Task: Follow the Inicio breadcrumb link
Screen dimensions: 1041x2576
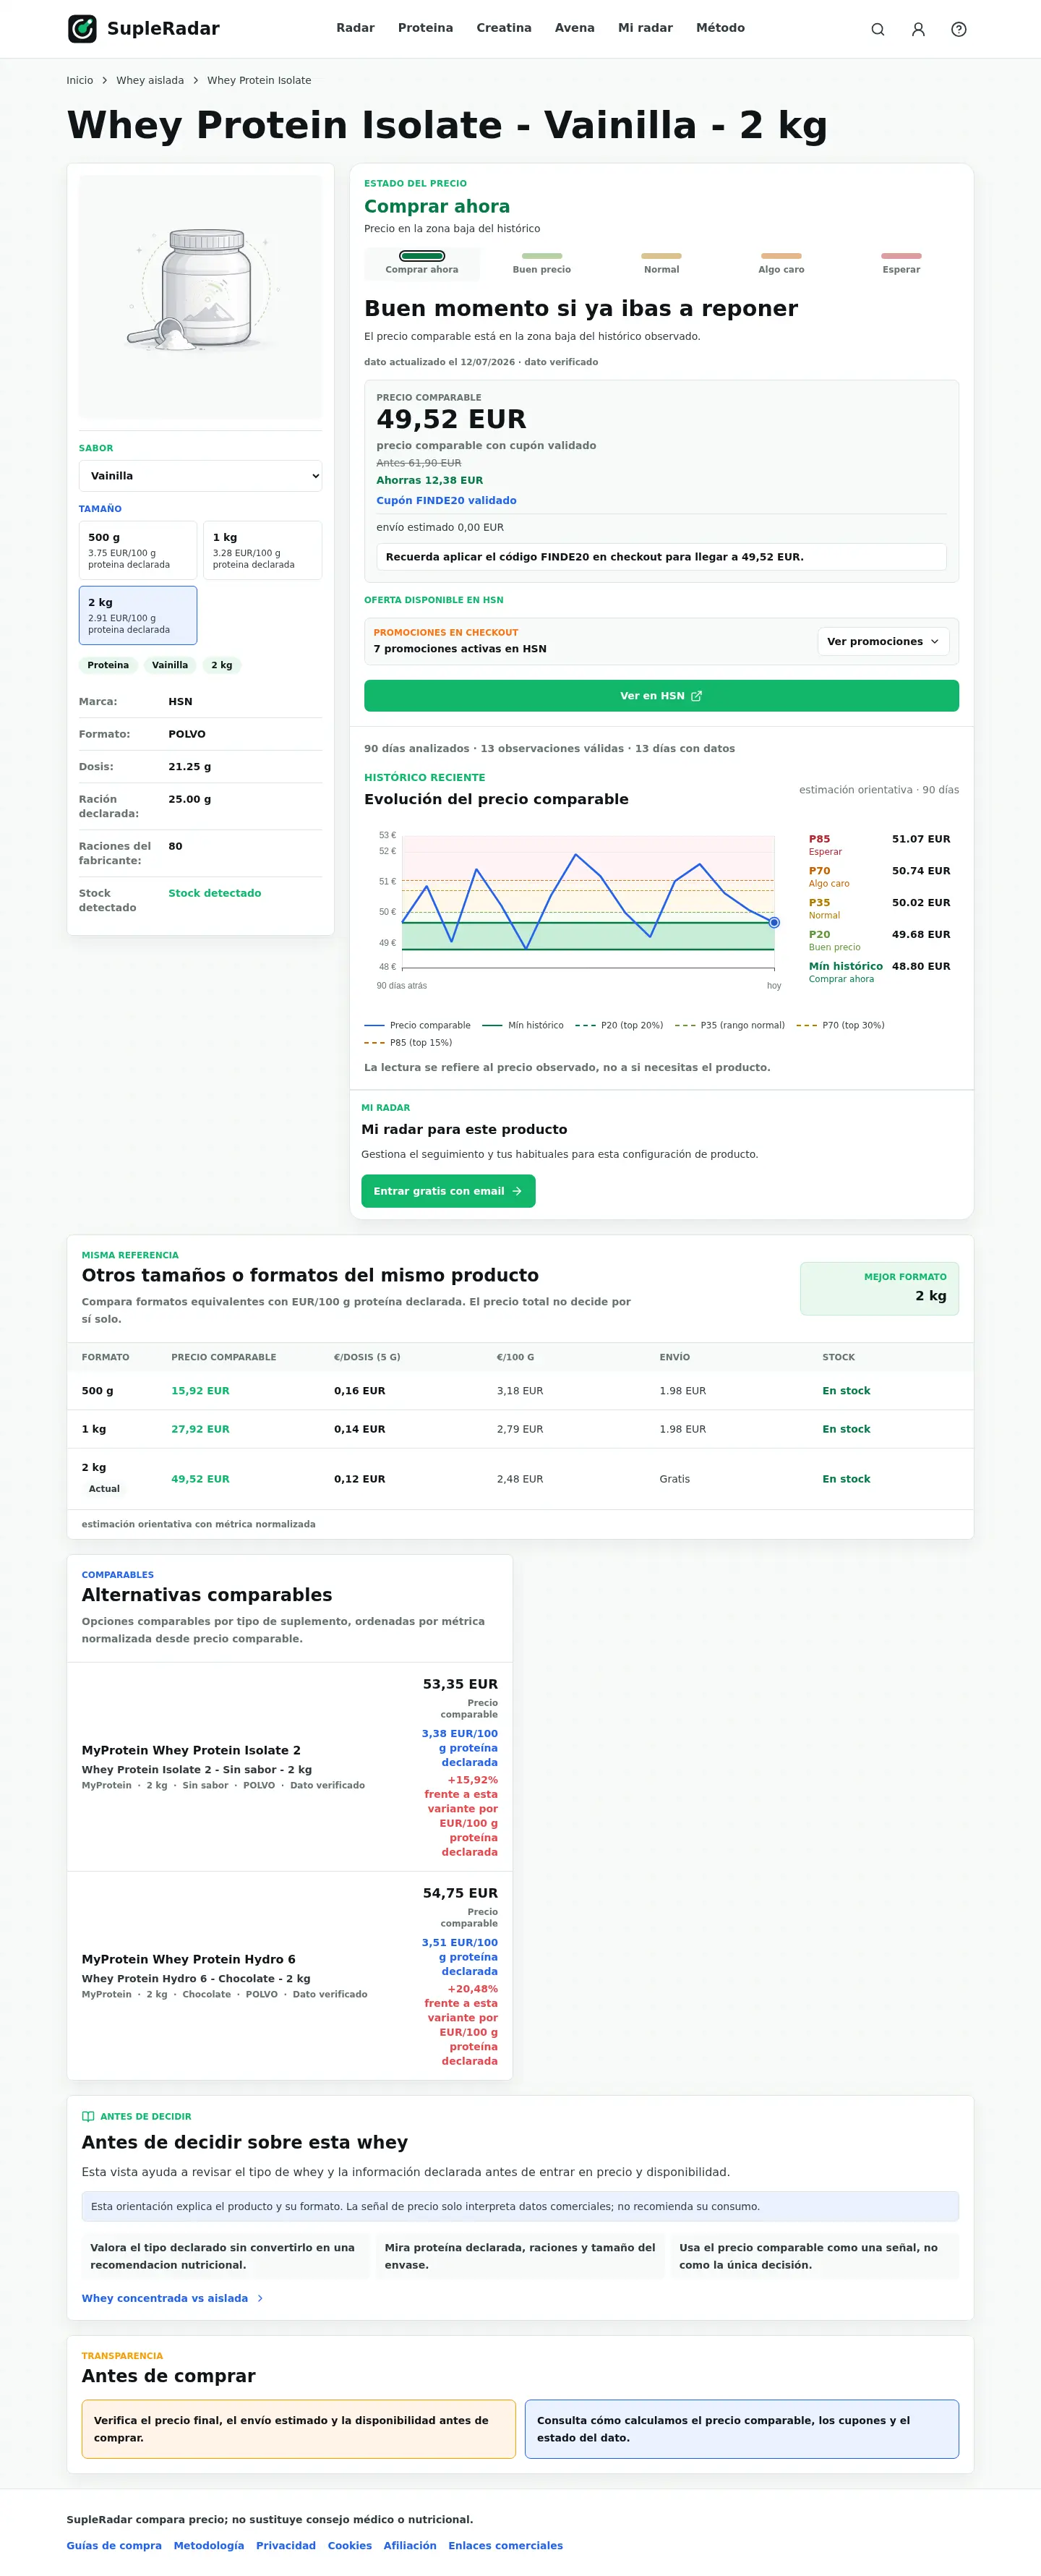Action: 80,80
